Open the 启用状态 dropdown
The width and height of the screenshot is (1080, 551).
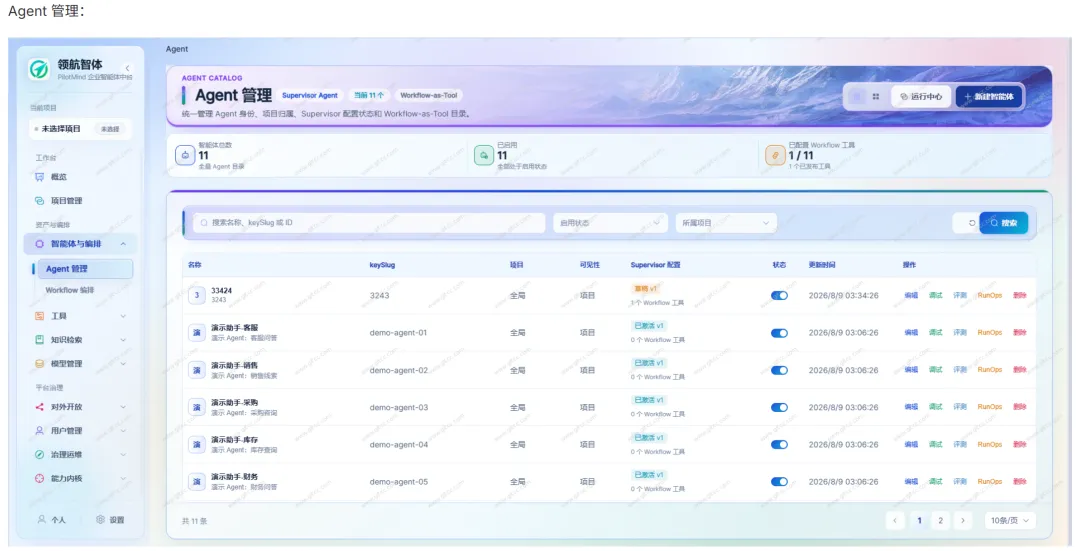click(x=610, y=223)
